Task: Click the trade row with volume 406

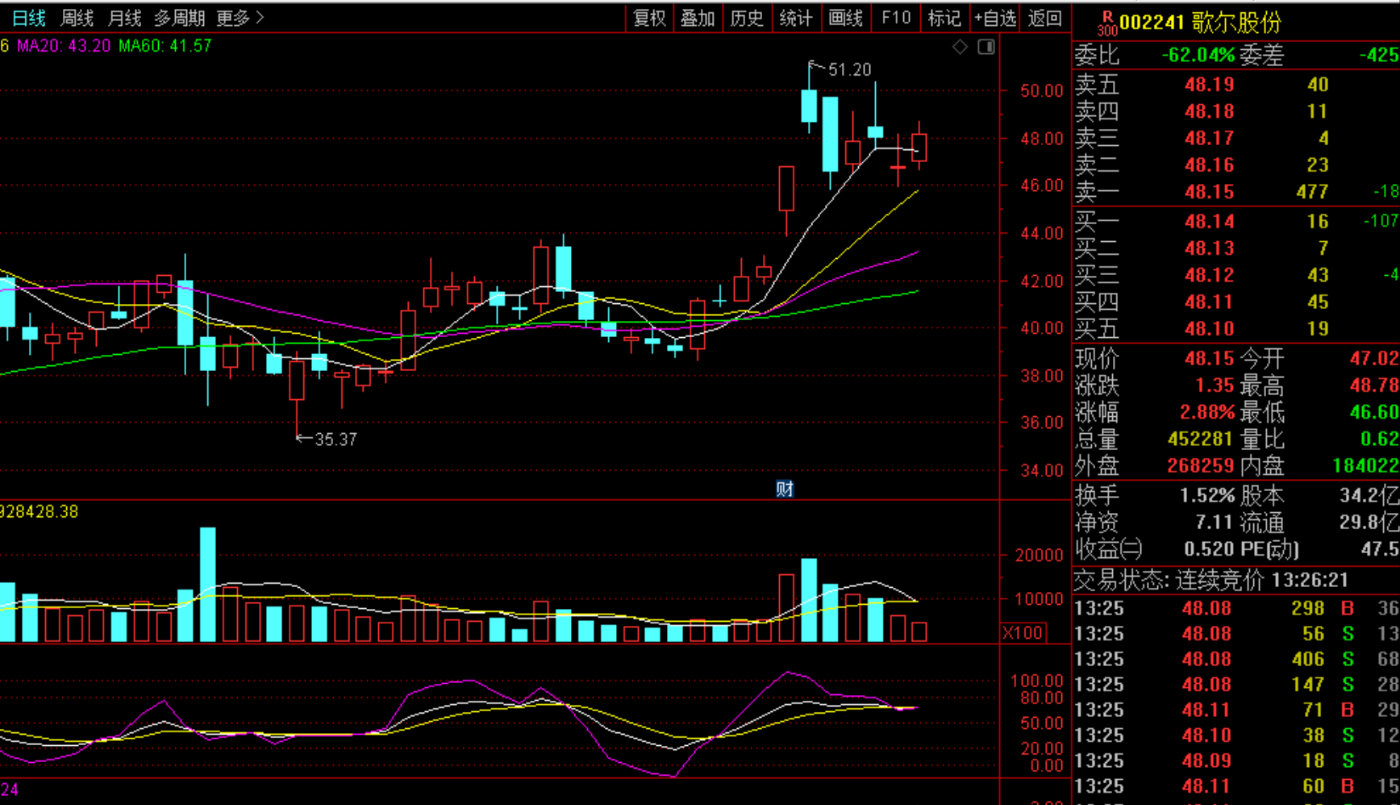Action: 1236,659
